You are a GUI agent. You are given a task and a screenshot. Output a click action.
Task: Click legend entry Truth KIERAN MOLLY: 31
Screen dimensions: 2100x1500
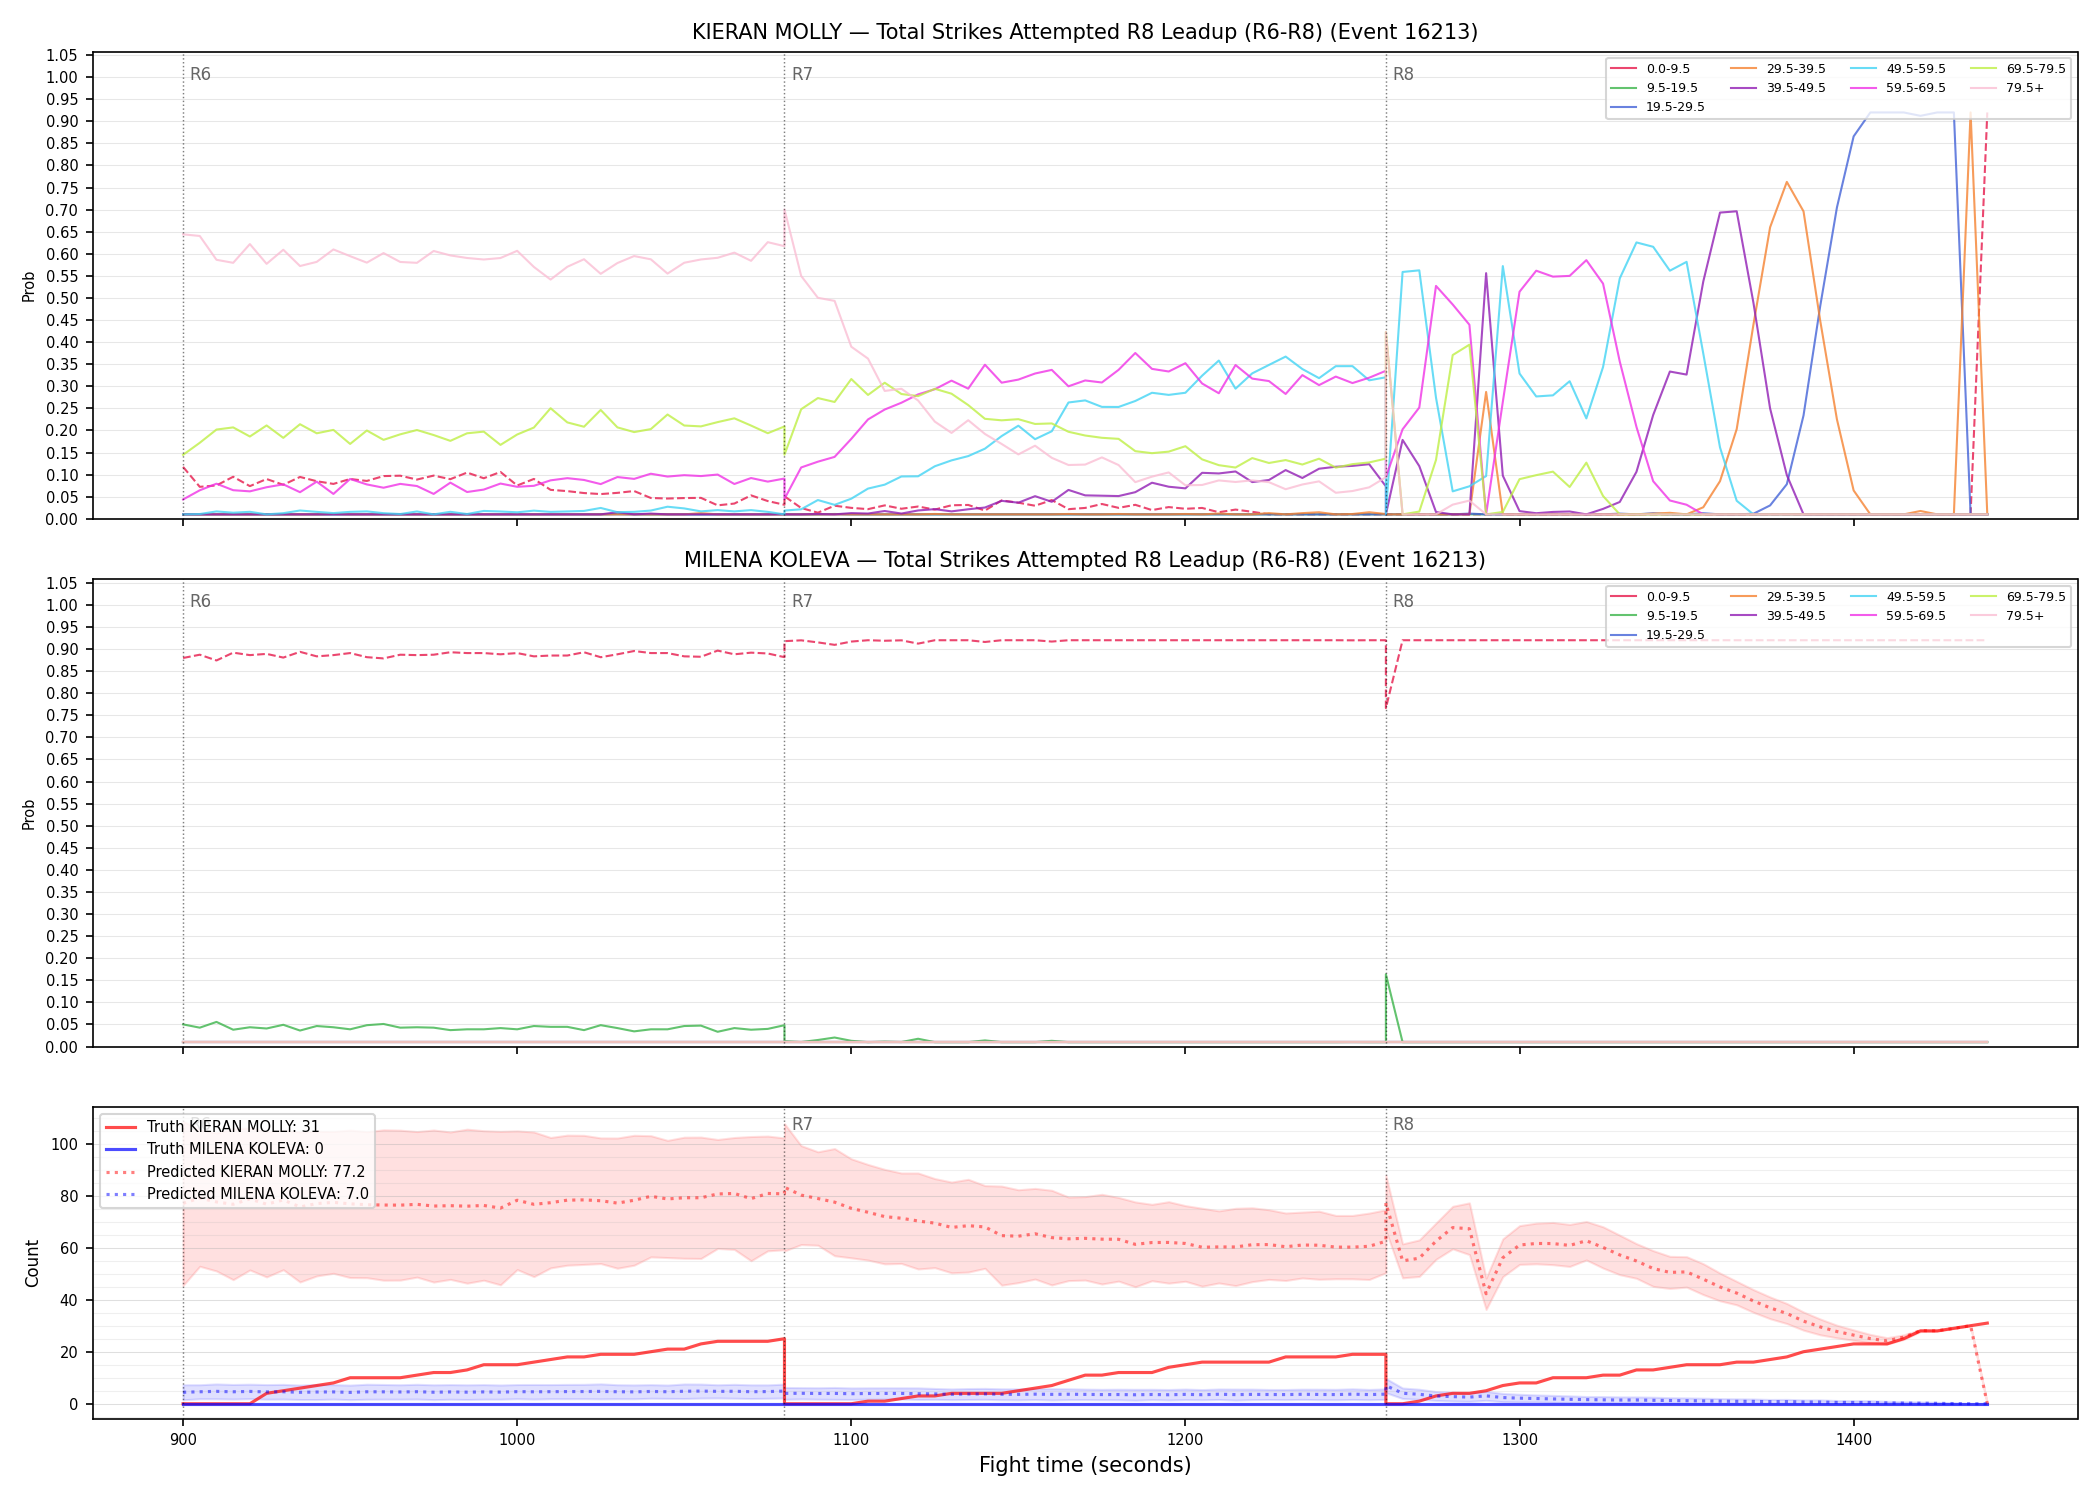(x=212, y=1127)
